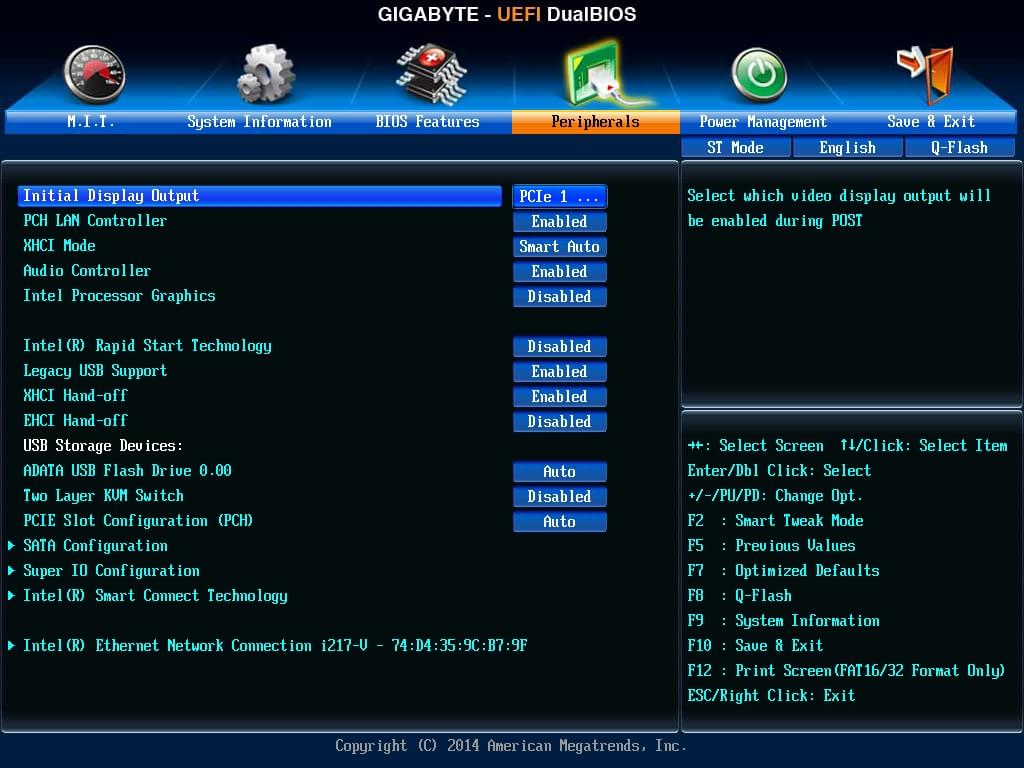Select the Audio Controller label
The width and height of the screenshot is (1024, 768).
pyautogui.click(x=87, y=270)
